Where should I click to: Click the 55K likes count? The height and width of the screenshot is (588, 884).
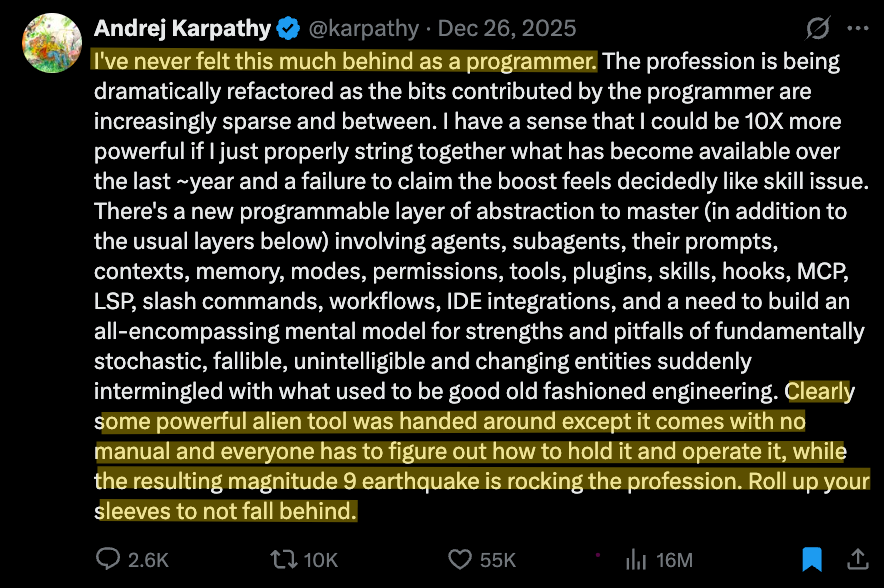click(497, 560)
